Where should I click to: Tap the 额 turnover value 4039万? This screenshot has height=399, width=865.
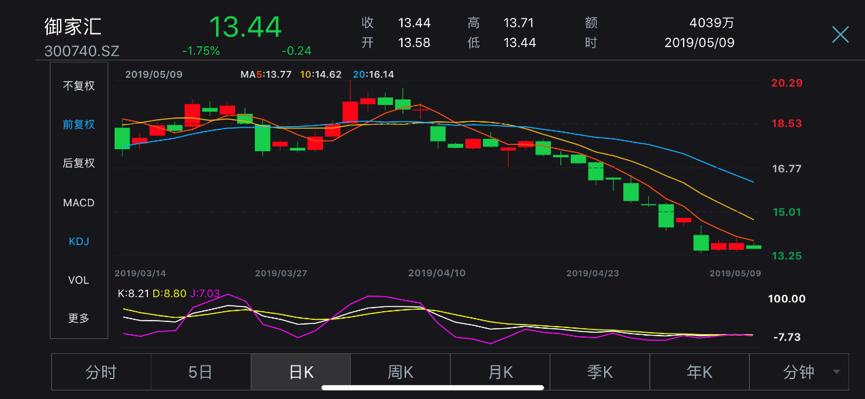tap(712, 23)
